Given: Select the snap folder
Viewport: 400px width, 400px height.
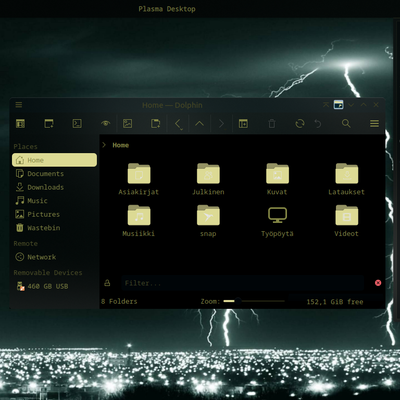Looking at the screenshot, I should click(208, 221).
